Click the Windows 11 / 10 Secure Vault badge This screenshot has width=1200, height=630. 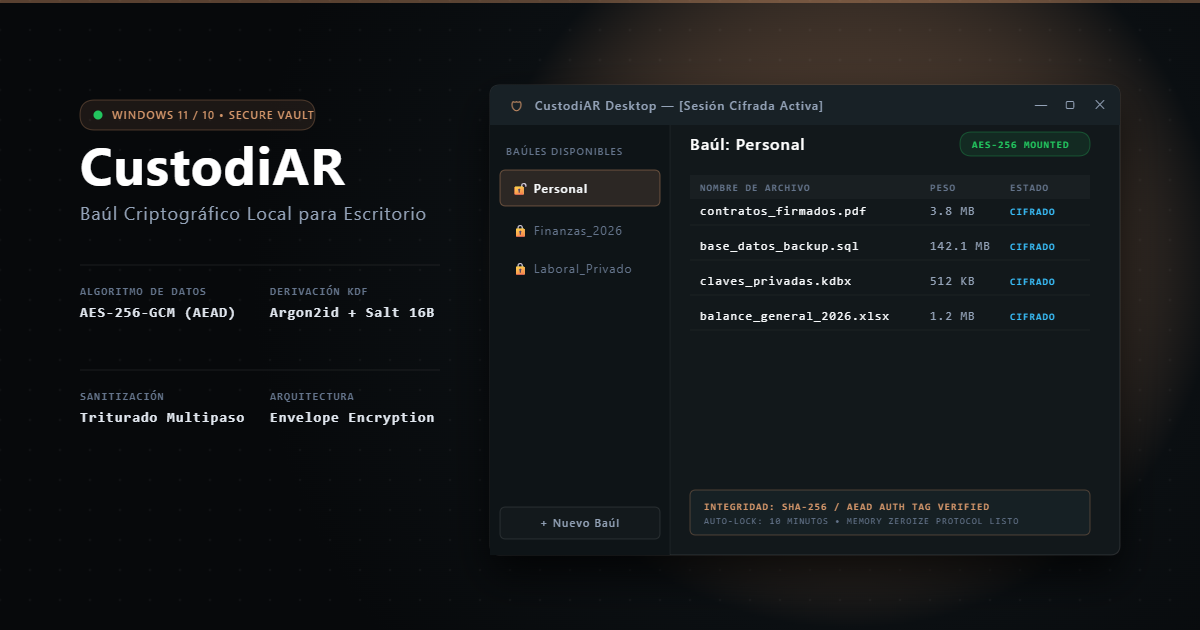click(x=198, y=115)
